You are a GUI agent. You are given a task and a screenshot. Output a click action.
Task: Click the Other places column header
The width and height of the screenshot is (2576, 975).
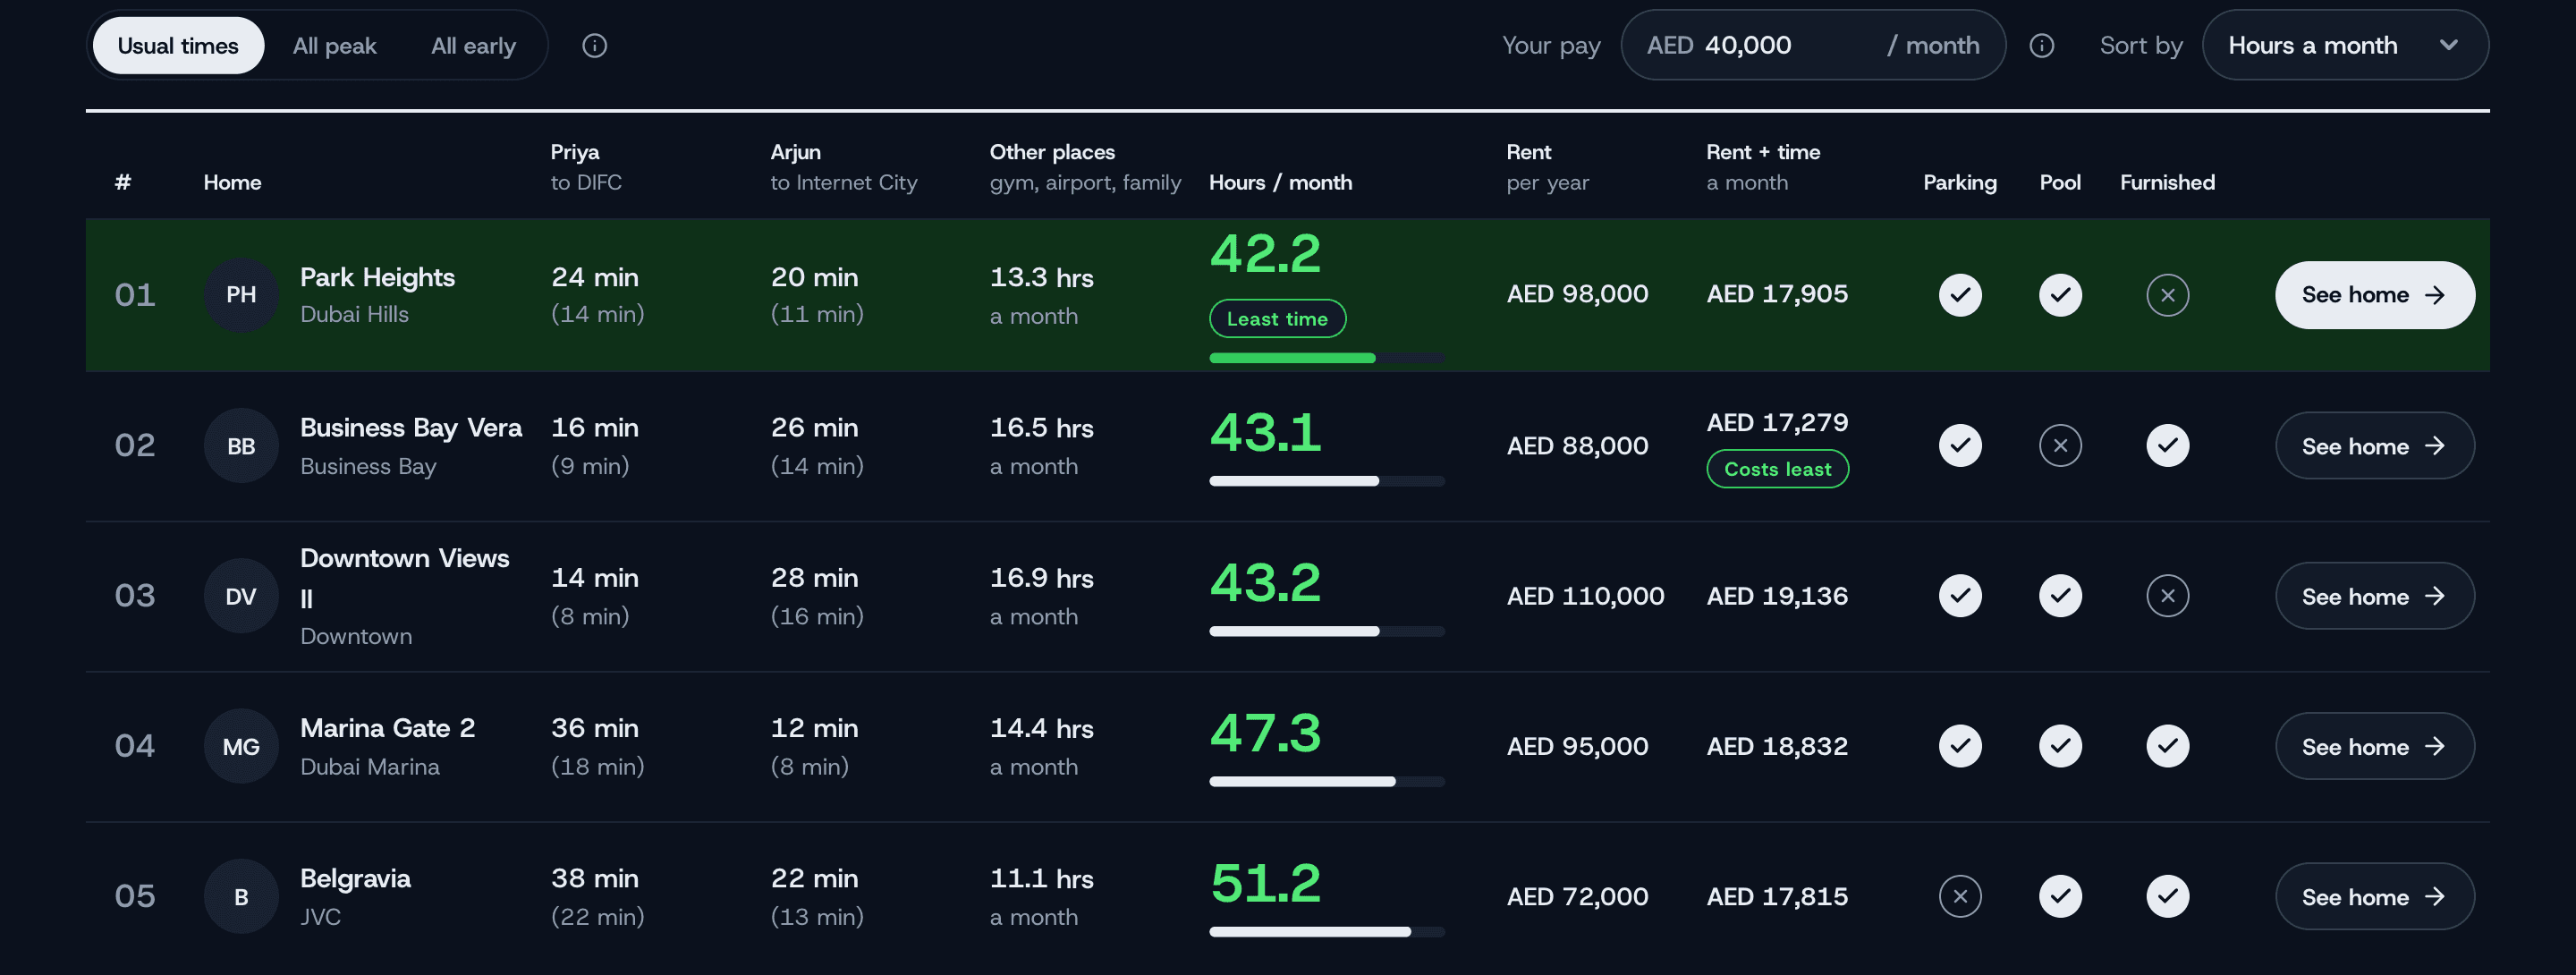[1085, 167]
